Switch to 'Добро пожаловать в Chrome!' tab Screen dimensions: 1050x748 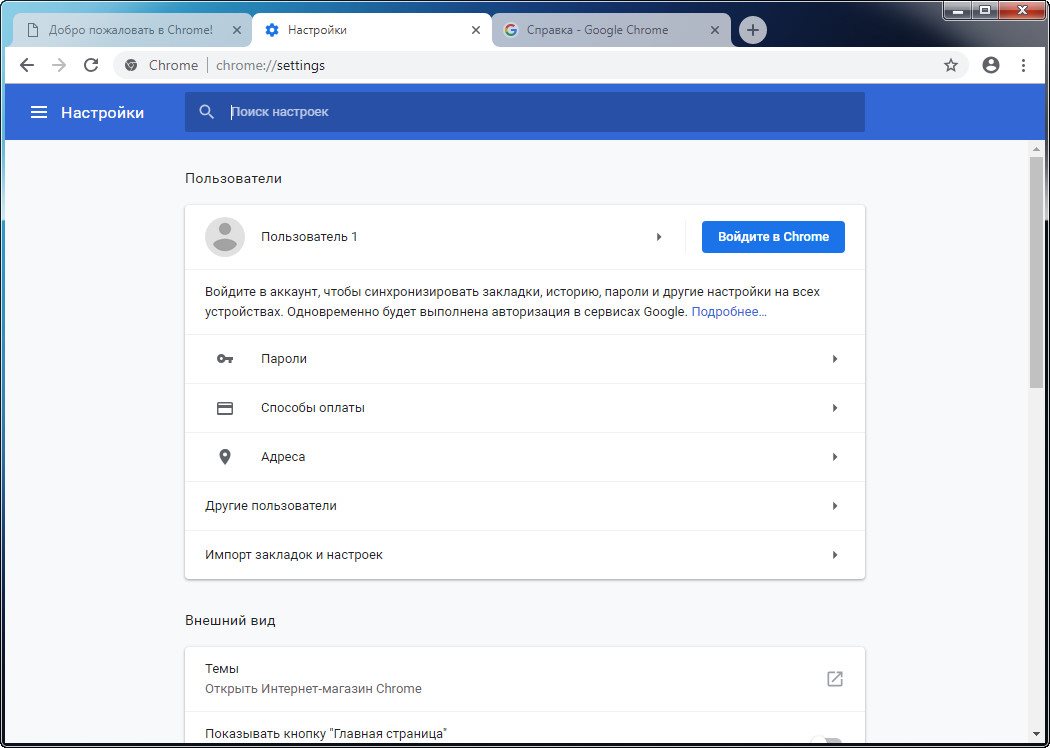tap(130, 30)
